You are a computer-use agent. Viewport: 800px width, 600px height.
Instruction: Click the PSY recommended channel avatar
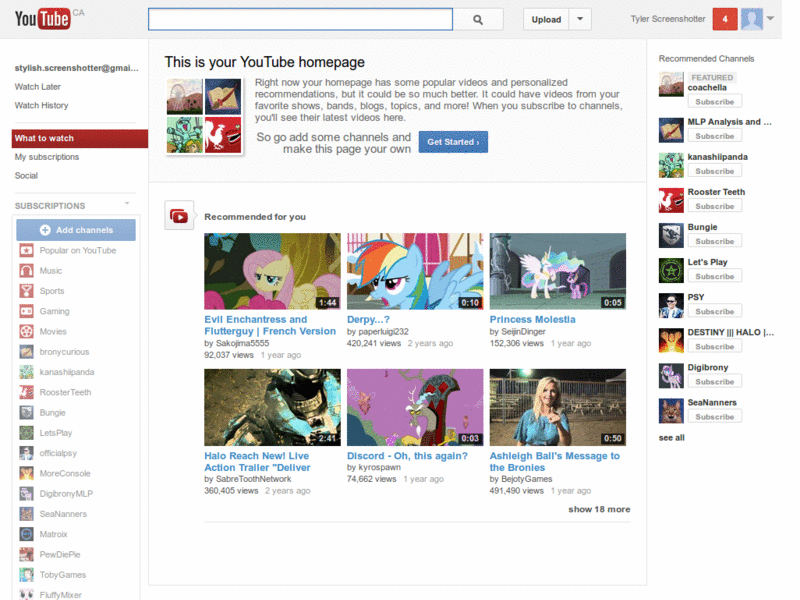coord(671,306)
